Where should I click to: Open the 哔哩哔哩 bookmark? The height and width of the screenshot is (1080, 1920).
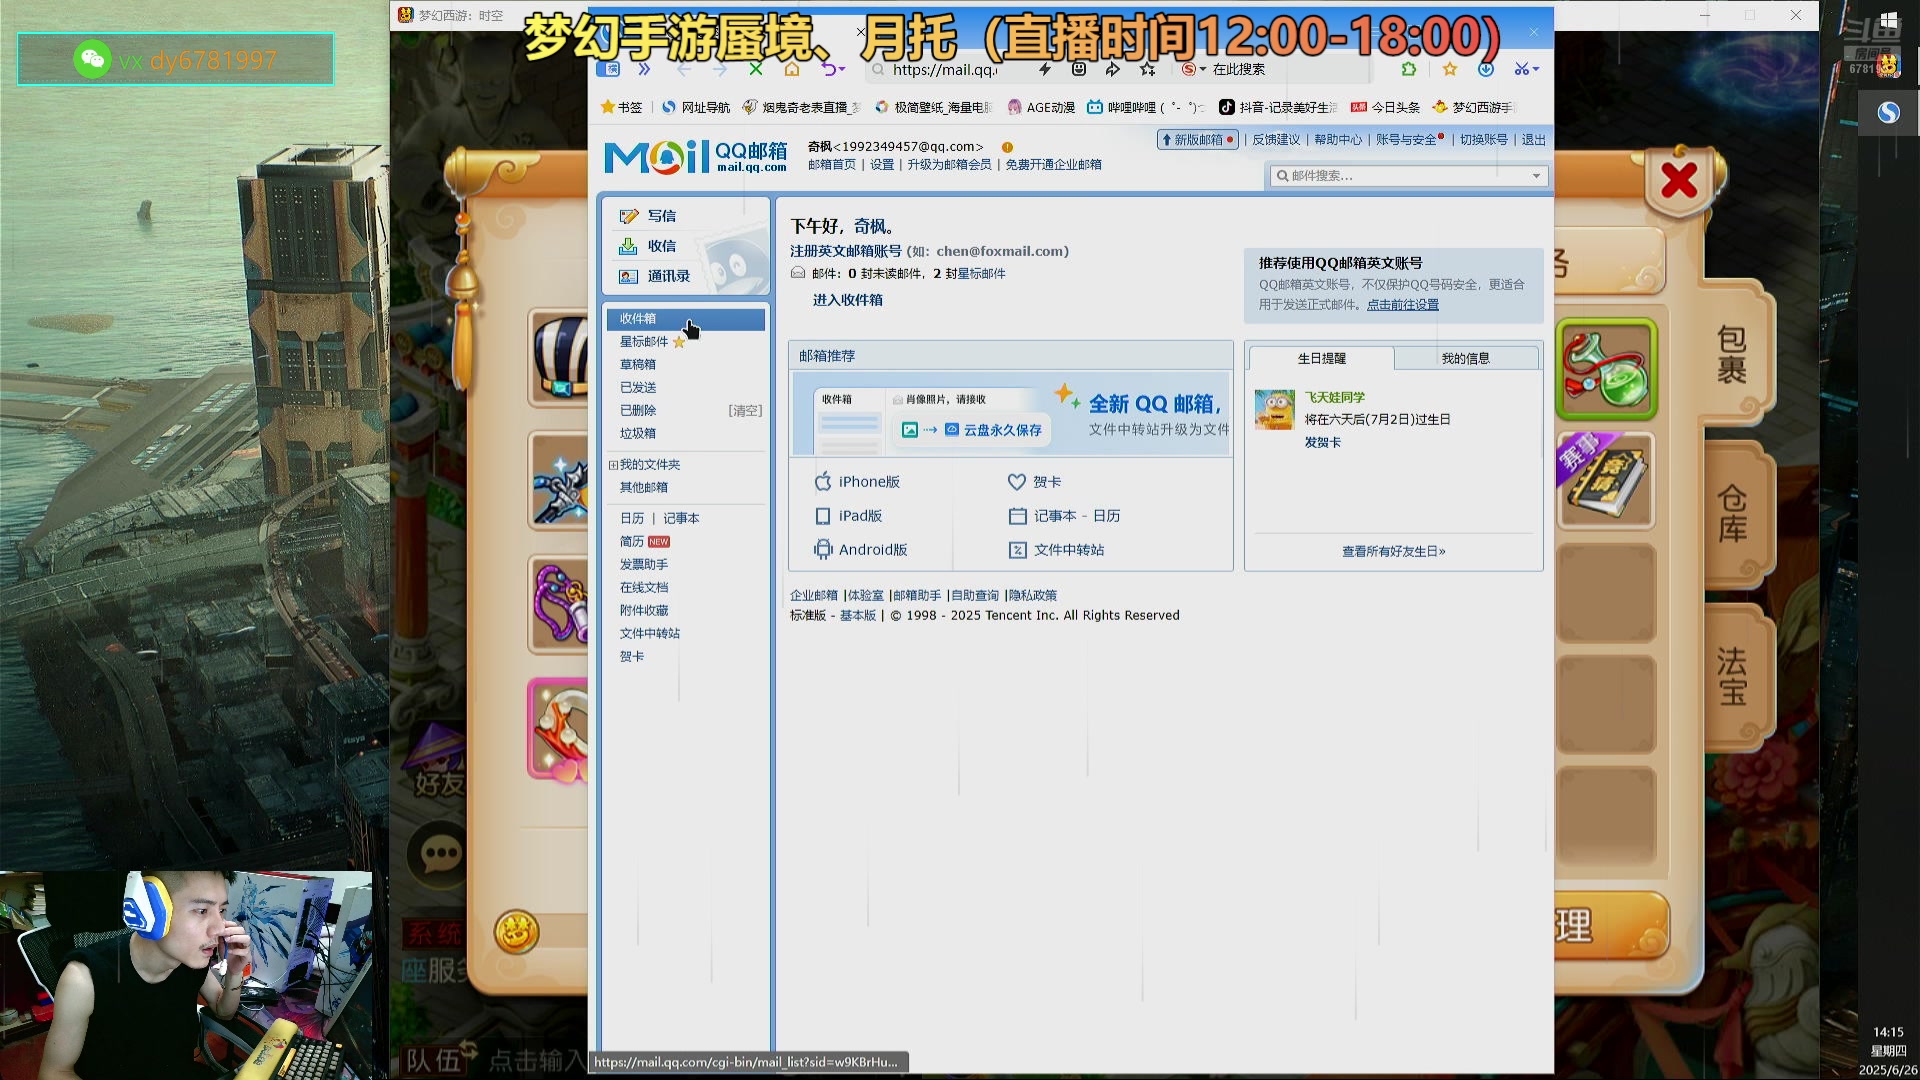pos(1145,107)
